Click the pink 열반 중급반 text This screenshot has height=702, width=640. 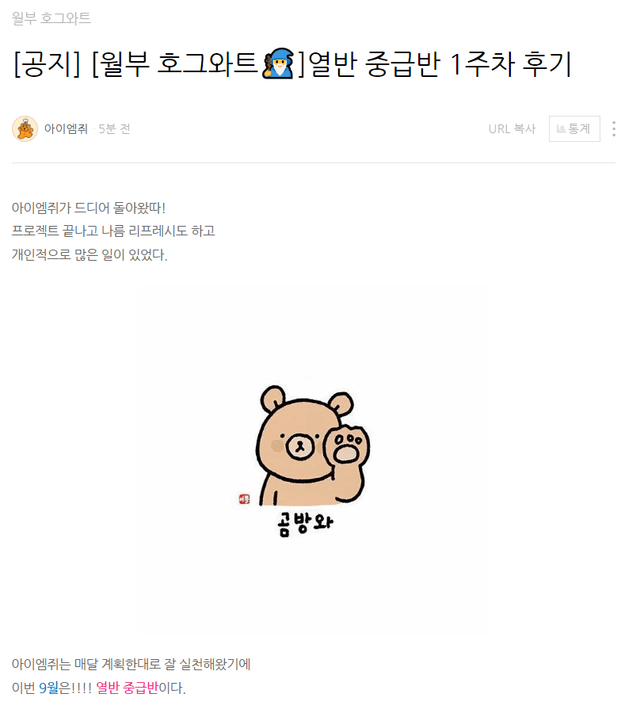coord(127,687)
